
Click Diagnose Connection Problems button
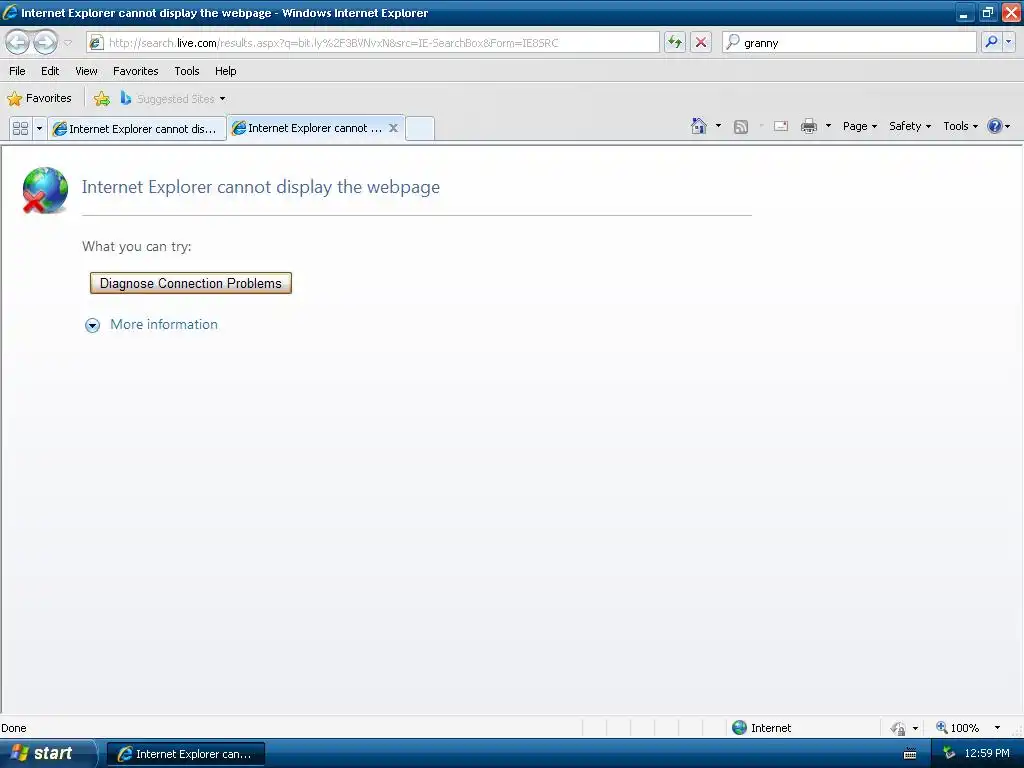pyautogui.click(x=191, y=283)
